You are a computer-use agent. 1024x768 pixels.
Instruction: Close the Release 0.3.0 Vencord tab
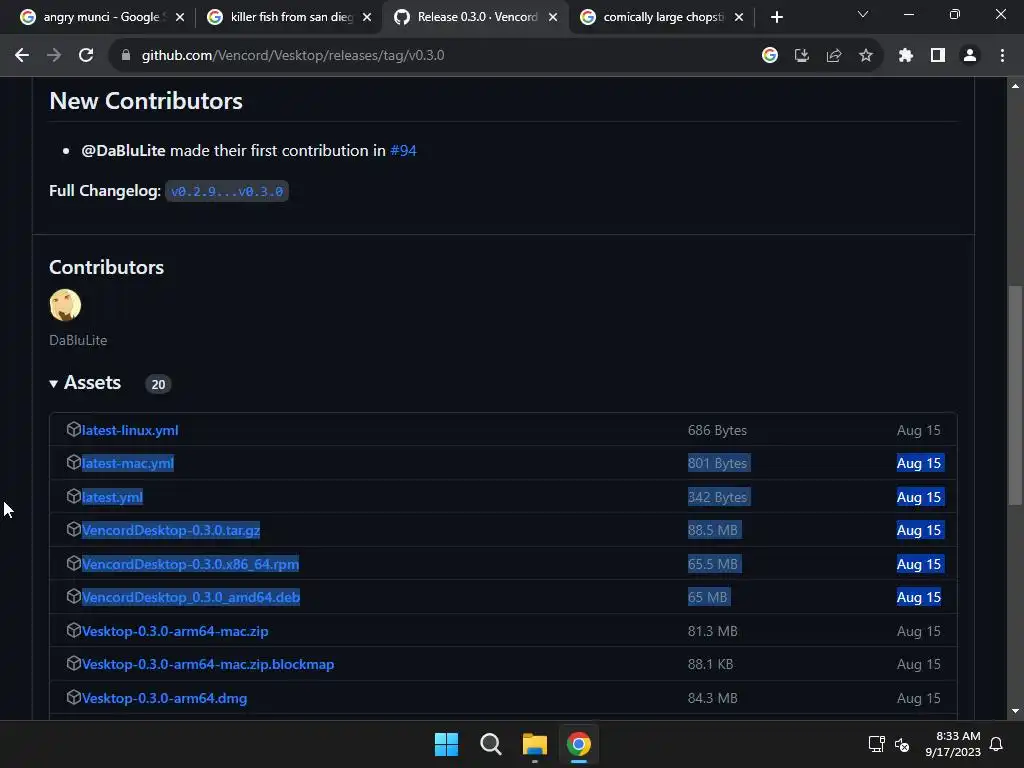tap(553, 17)
